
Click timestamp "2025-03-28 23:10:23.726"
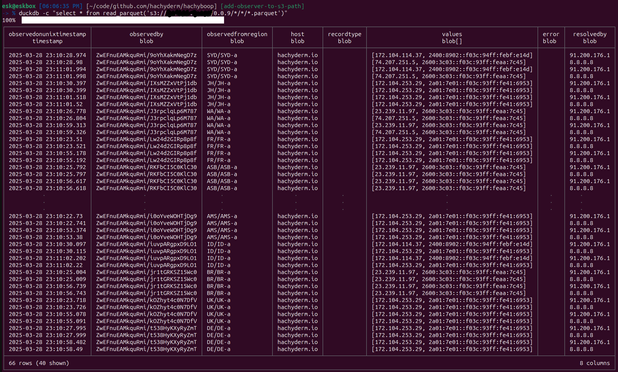tap(47, 307)
